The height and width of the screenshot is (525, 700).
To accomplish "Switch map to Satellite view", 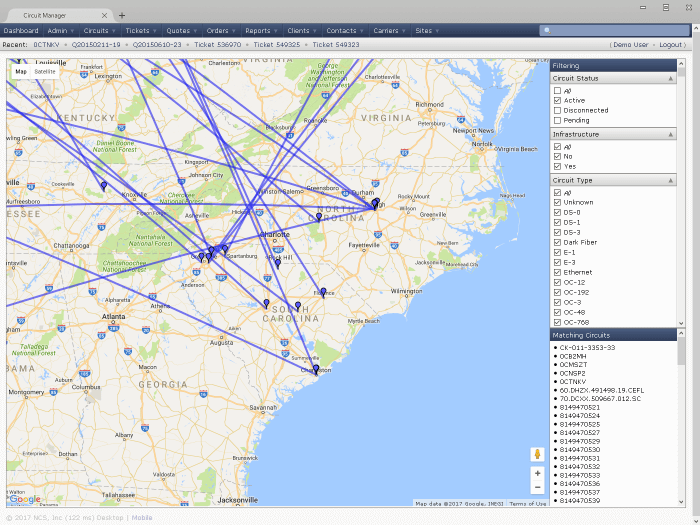I will point(45,72).
